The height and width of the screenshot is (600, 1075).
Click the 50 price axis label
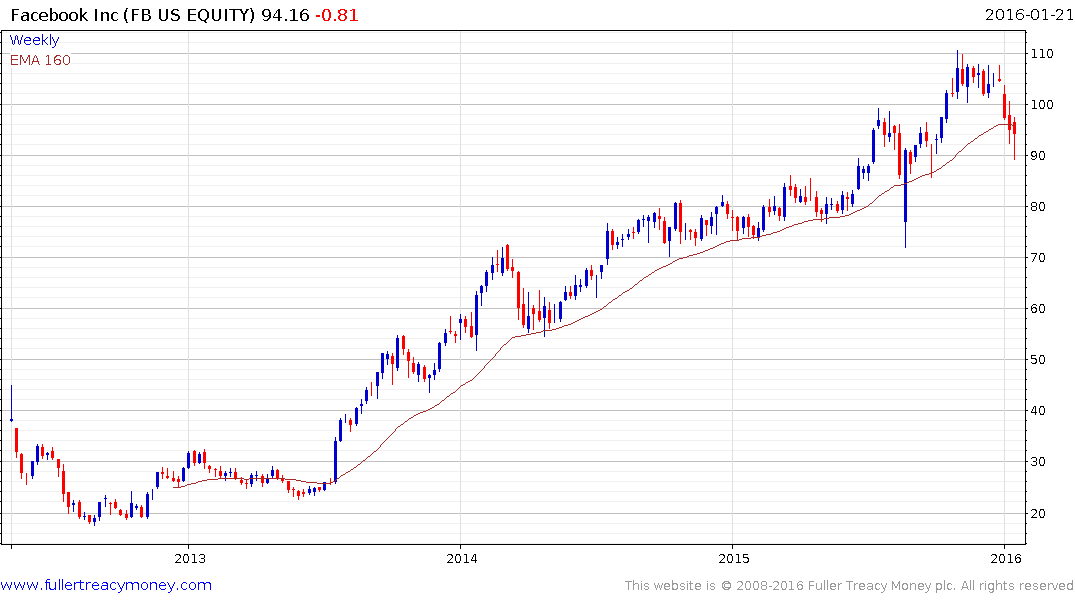coord(1038,360)
